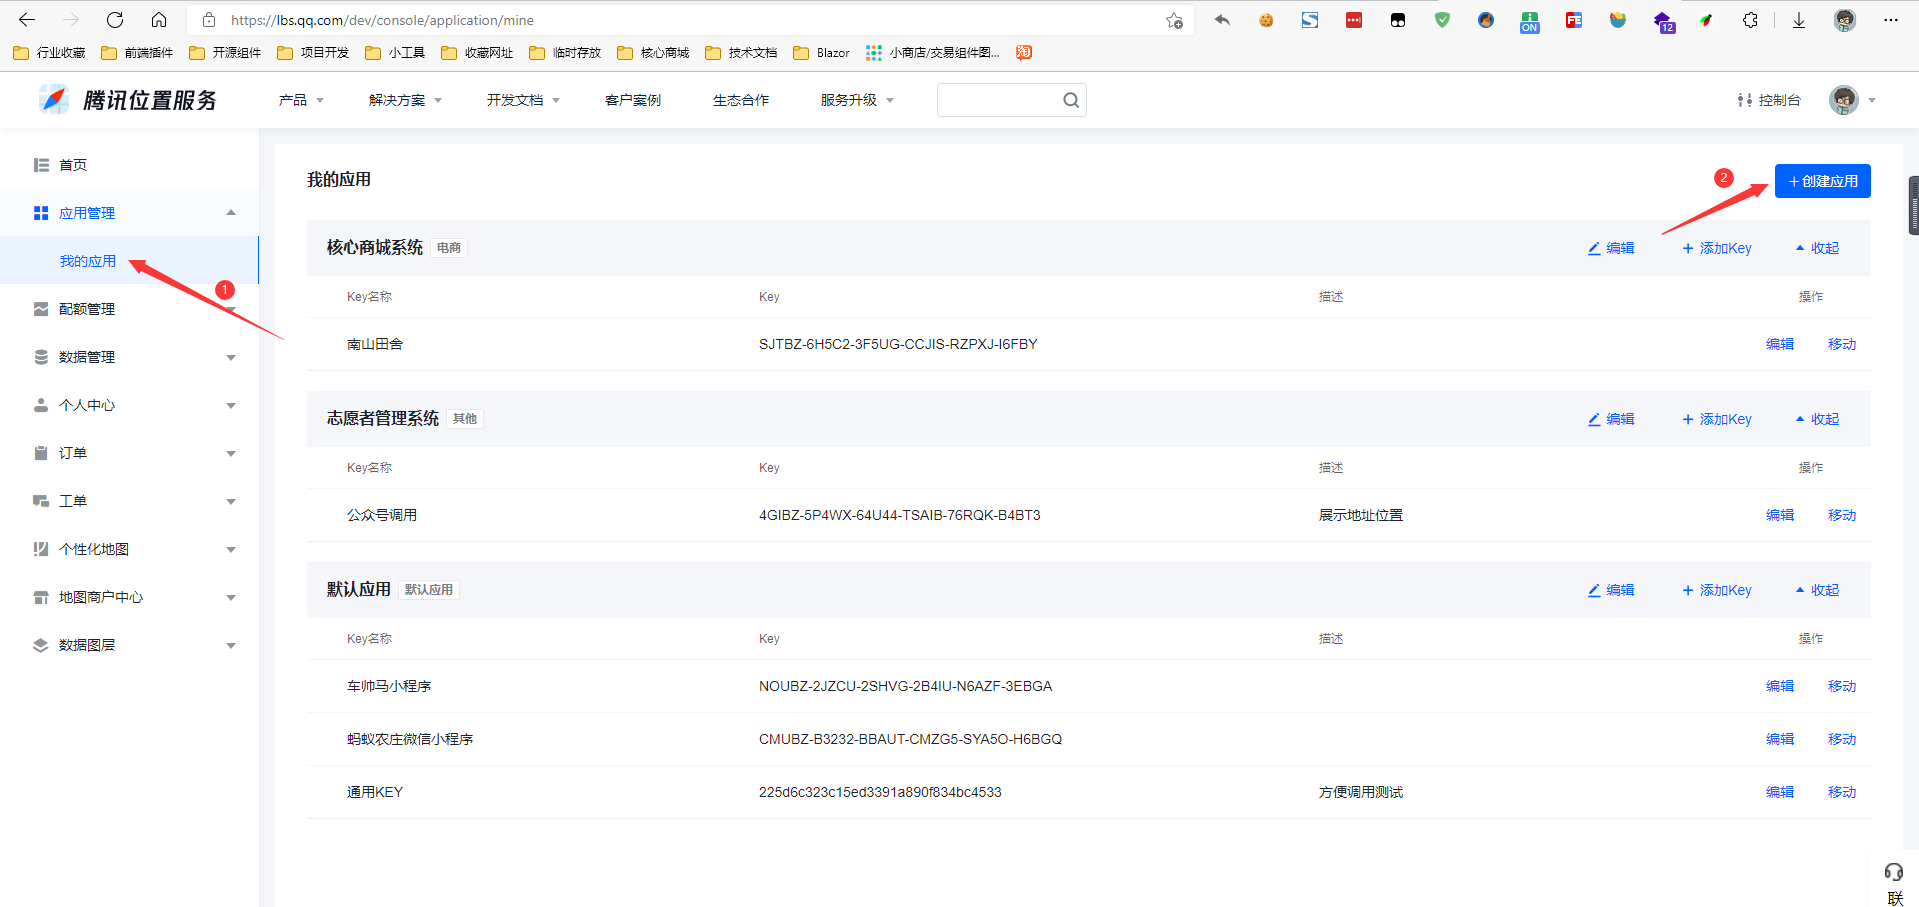1919x907 pixels.
Task: Click 添加Key for 志愿者管理系统
Action: point(1717,419)
